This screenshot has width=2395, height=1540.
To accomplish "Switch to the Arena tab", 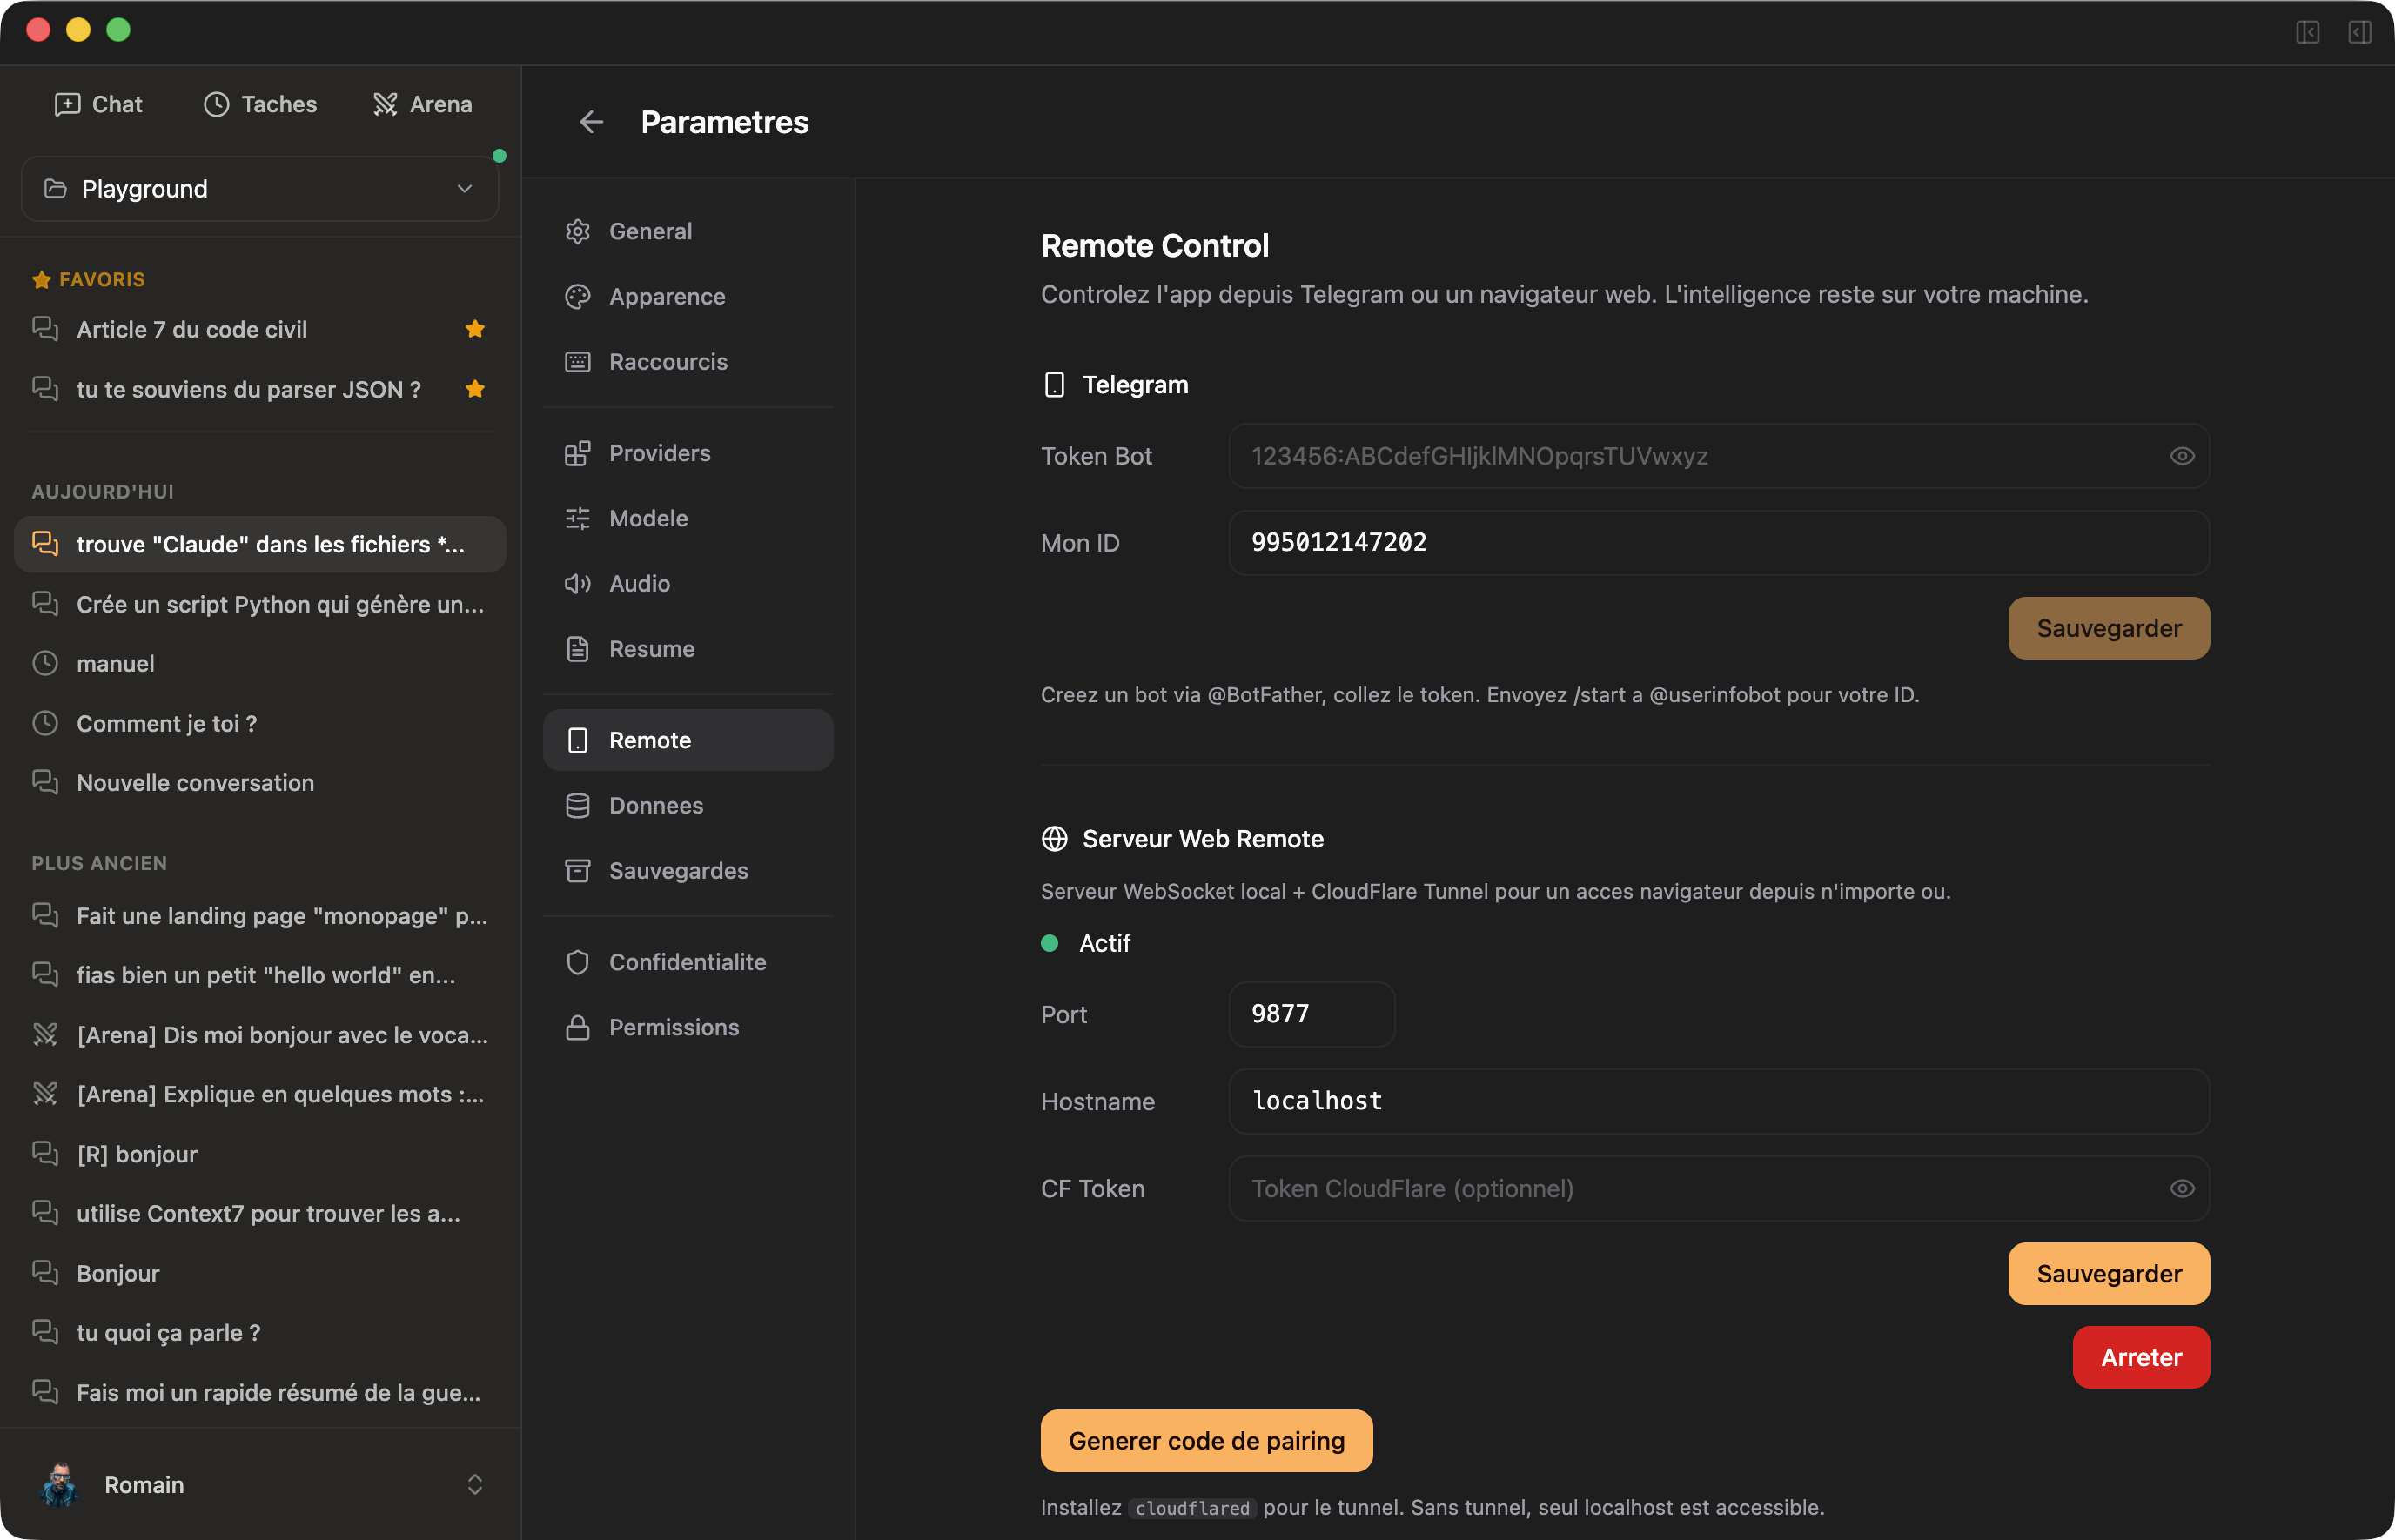I will point(422,103).
